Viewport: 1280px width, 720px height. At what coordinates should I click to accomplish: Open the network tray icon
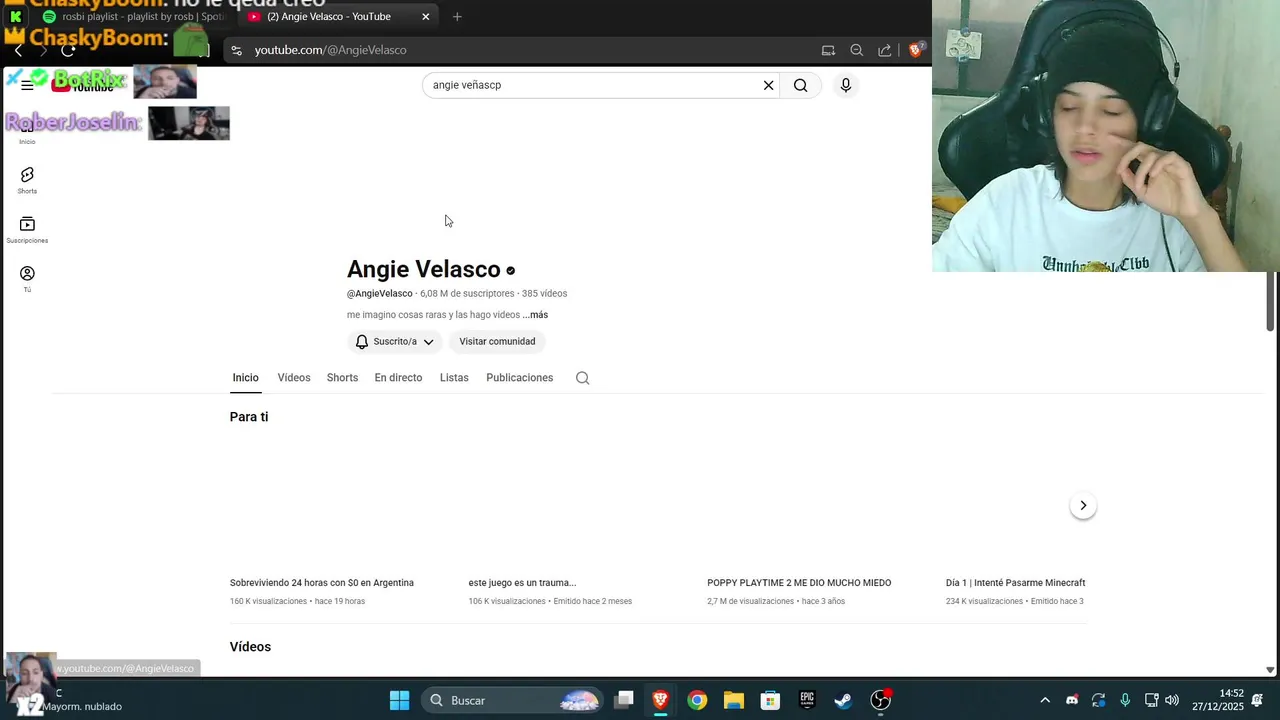(x=1151, y=700)
